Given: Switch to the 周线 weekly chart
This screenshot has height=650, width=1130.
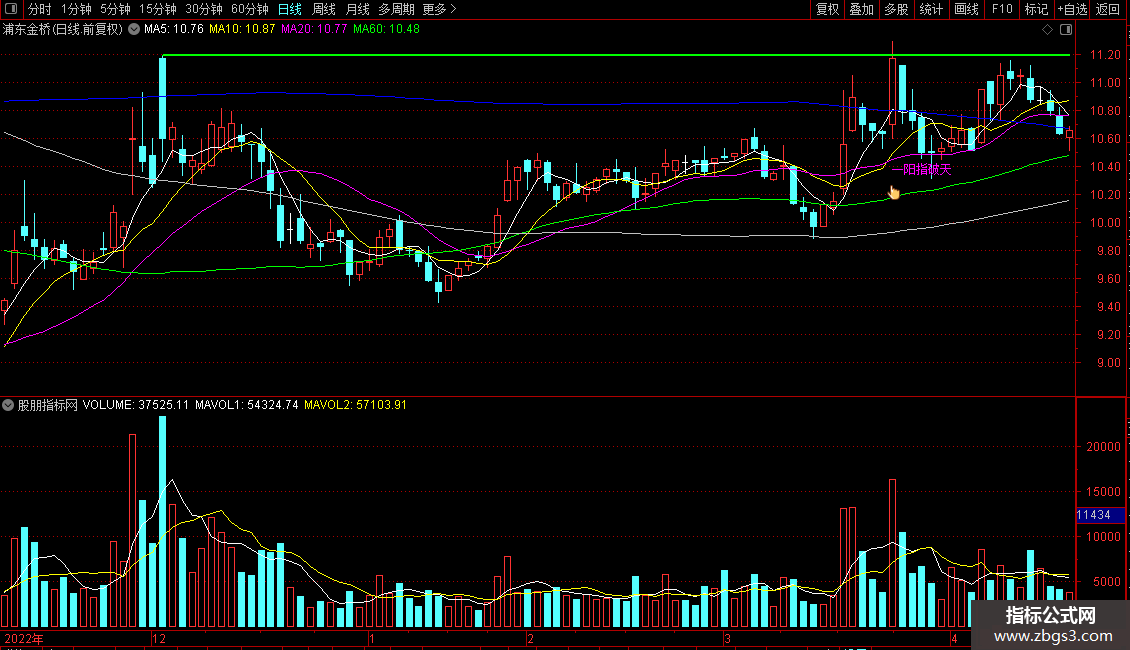Looking at the screenshot, I should 324,9.
